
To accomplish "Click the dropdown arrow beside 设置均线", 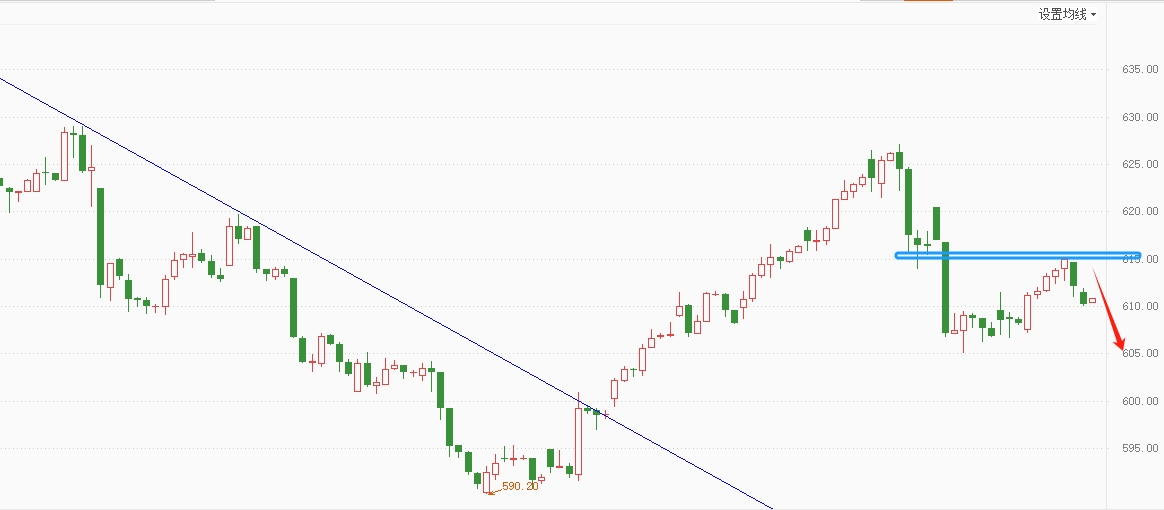I will click(x=1093, y=15).
